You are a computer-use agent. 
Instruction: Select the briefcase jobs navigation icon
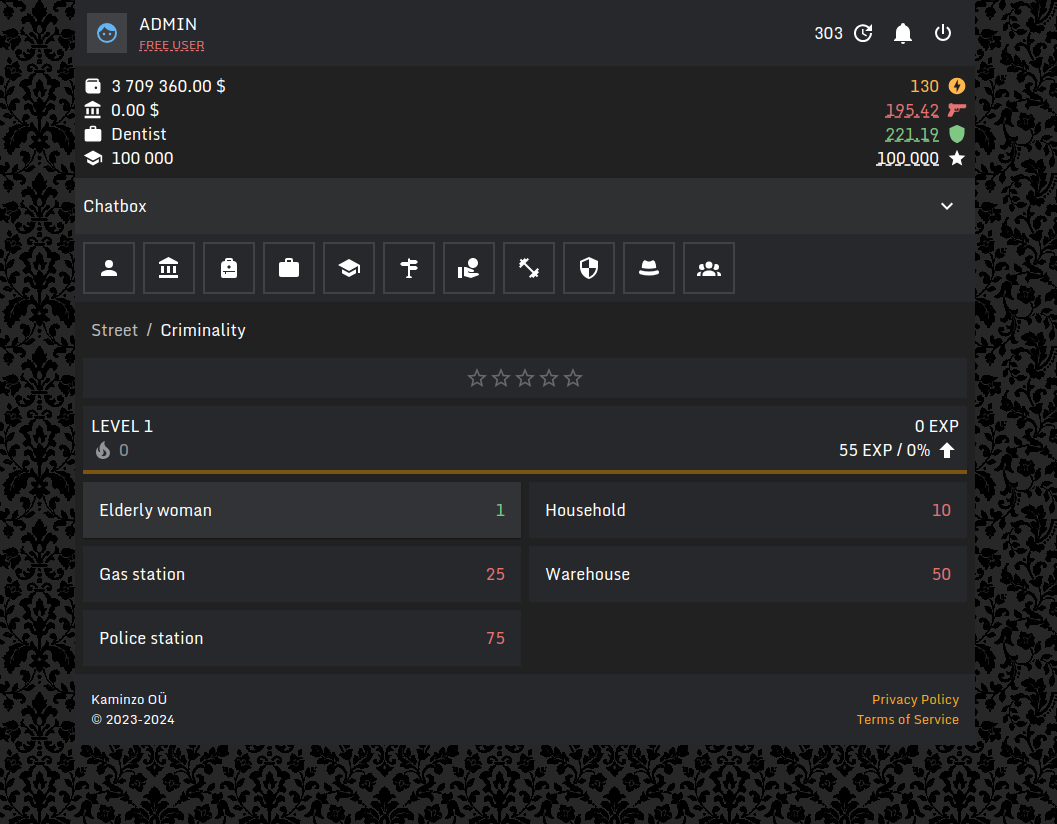click(289, 268)
